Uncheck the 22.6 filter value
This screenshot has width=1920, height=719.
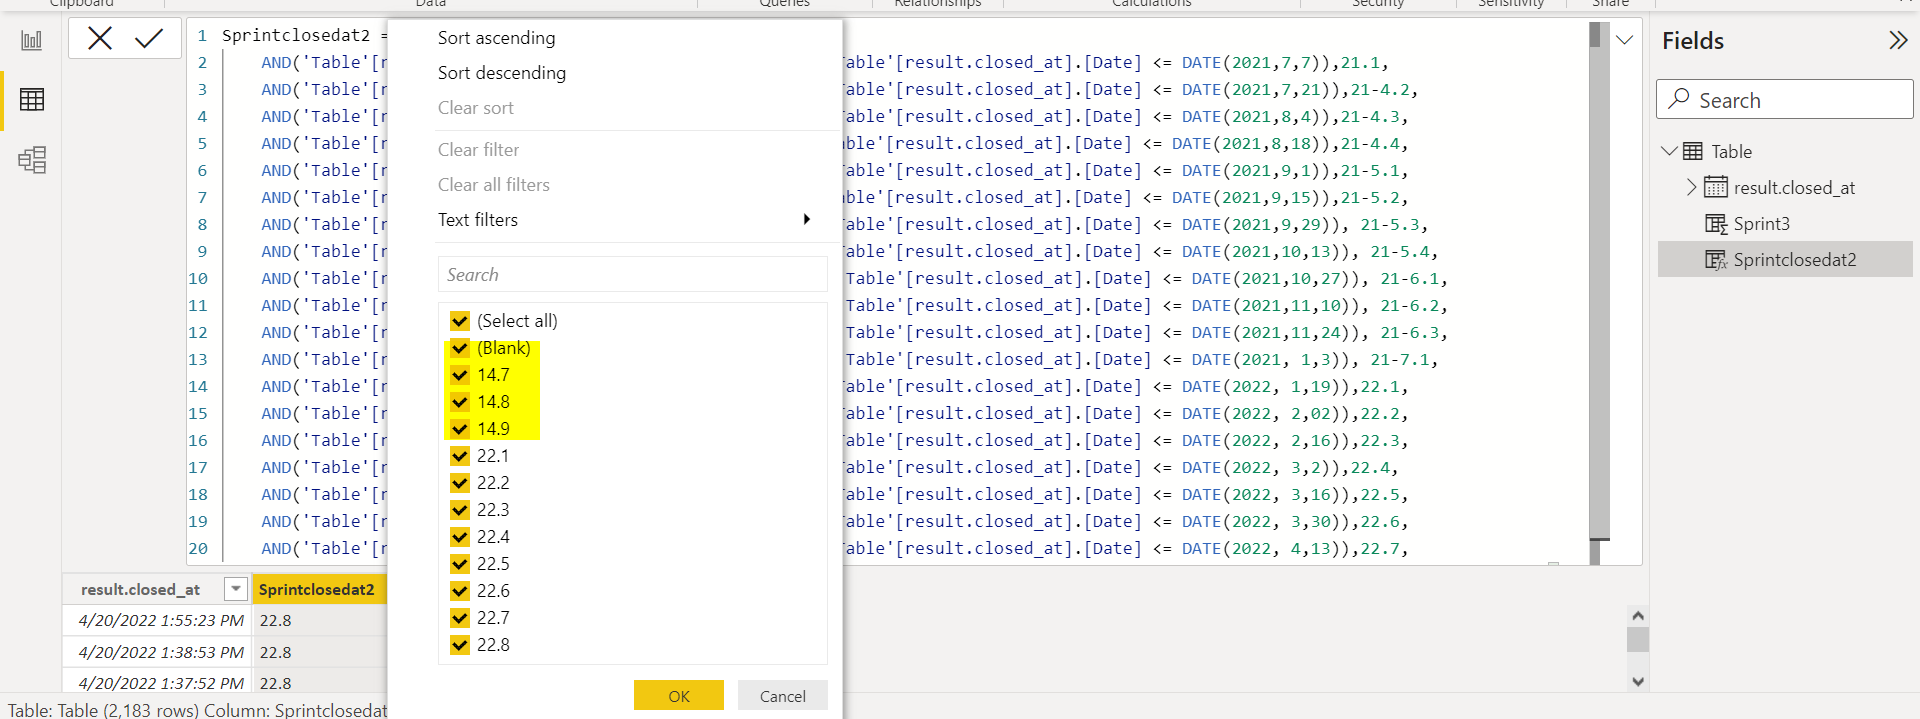pos(460,591)
